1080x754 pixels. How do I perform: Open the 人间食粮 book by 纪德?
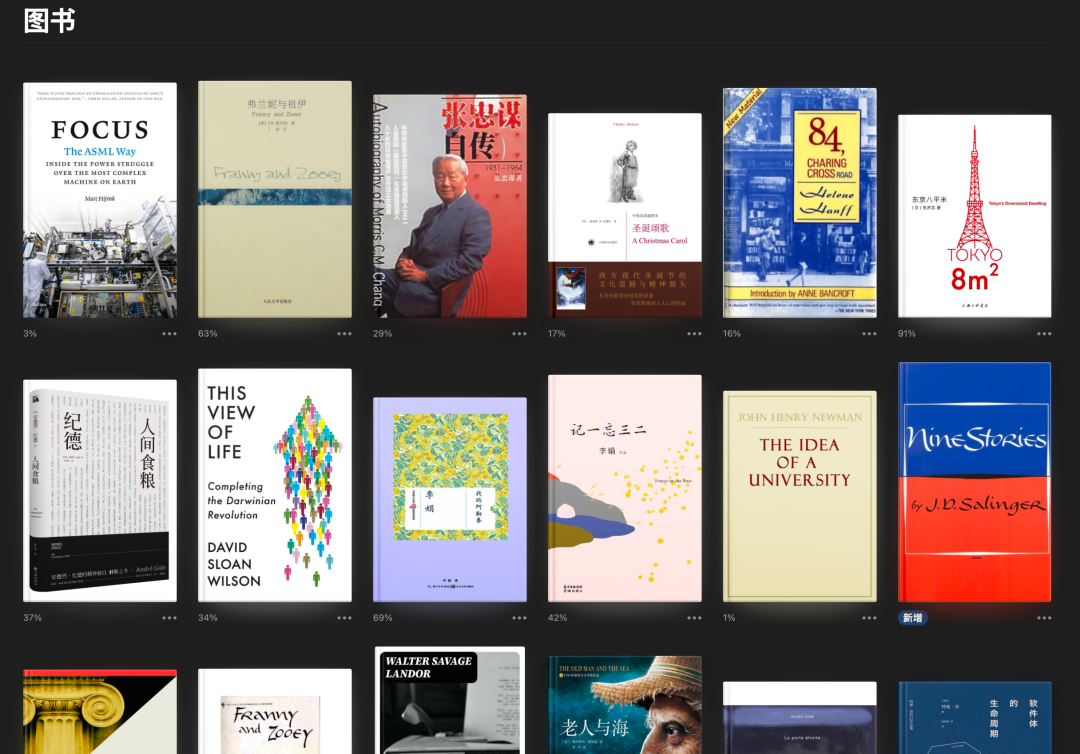100,491
